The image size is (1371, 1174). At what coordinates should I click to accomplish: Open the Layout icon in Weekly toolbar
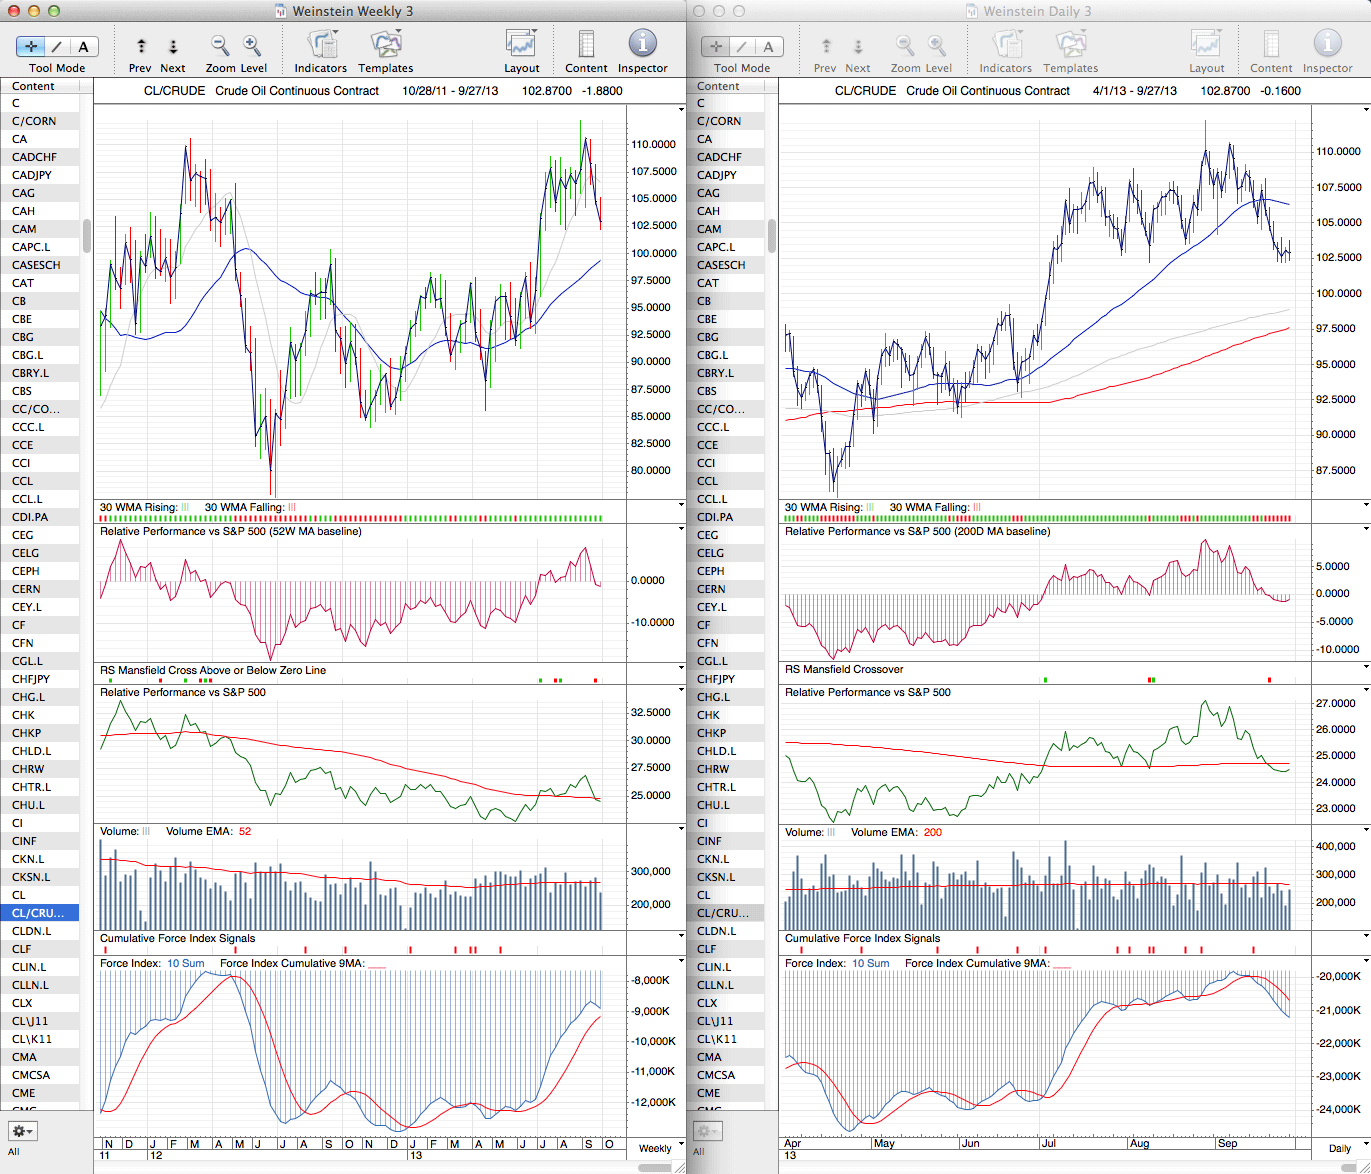pos(521,46)
